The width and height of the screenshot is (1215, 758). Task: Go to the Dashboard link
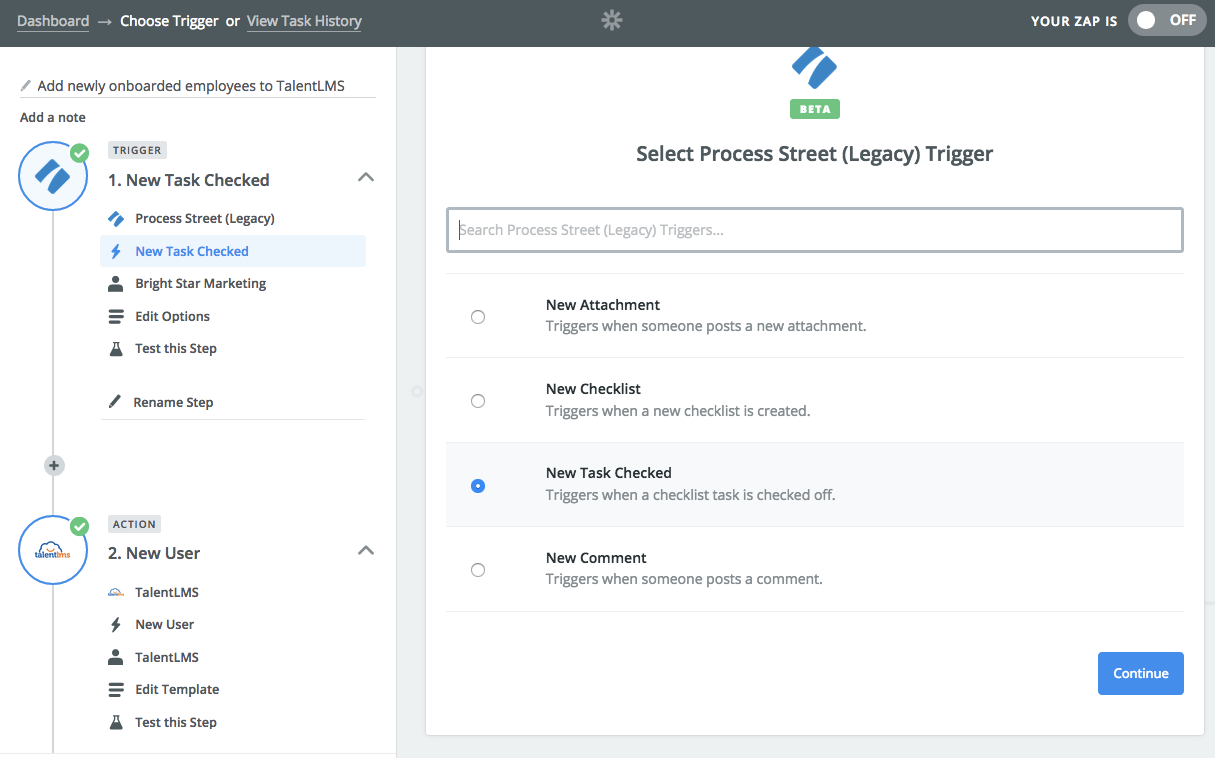[x=53, y=20]
